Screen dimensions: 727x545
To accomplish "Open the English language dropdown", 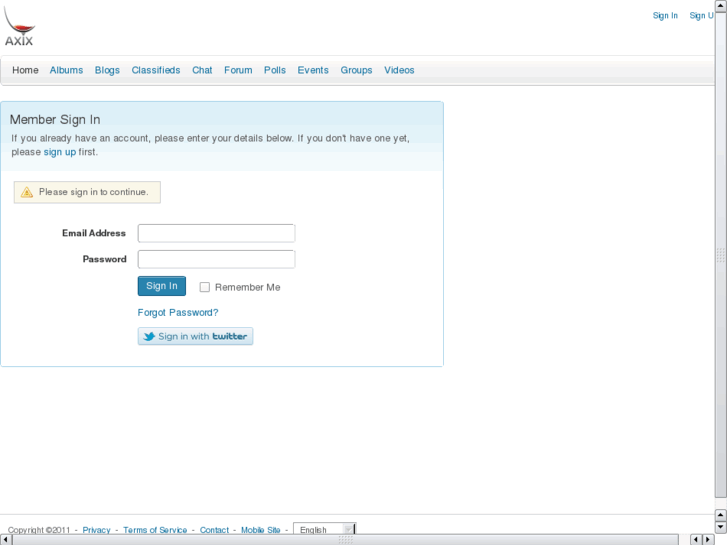I will click(x=325, y=529).
